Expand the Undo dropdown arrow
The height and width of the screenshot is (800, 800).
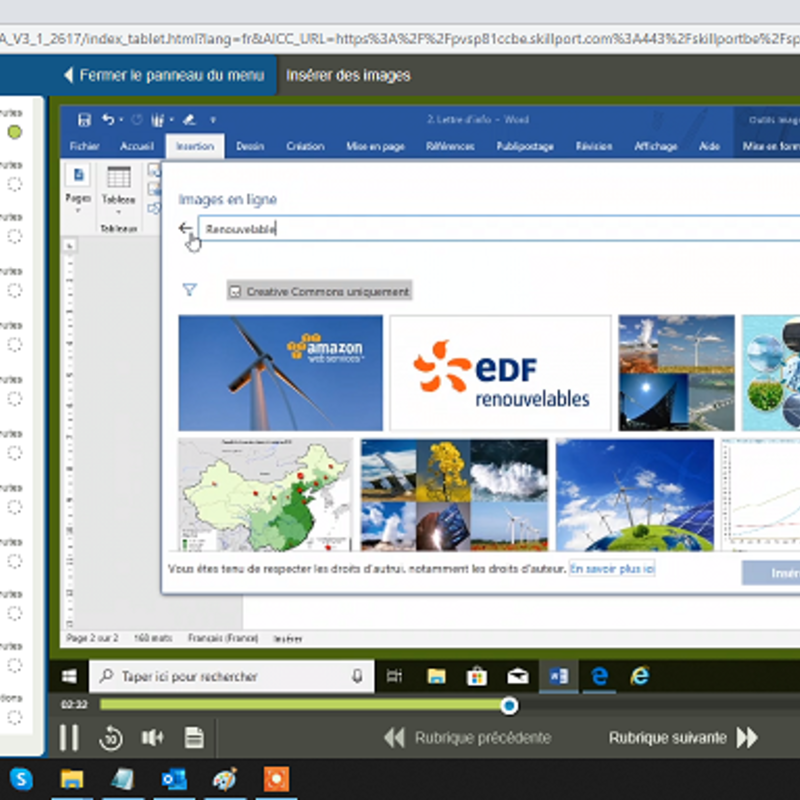(x=121, y=120)
